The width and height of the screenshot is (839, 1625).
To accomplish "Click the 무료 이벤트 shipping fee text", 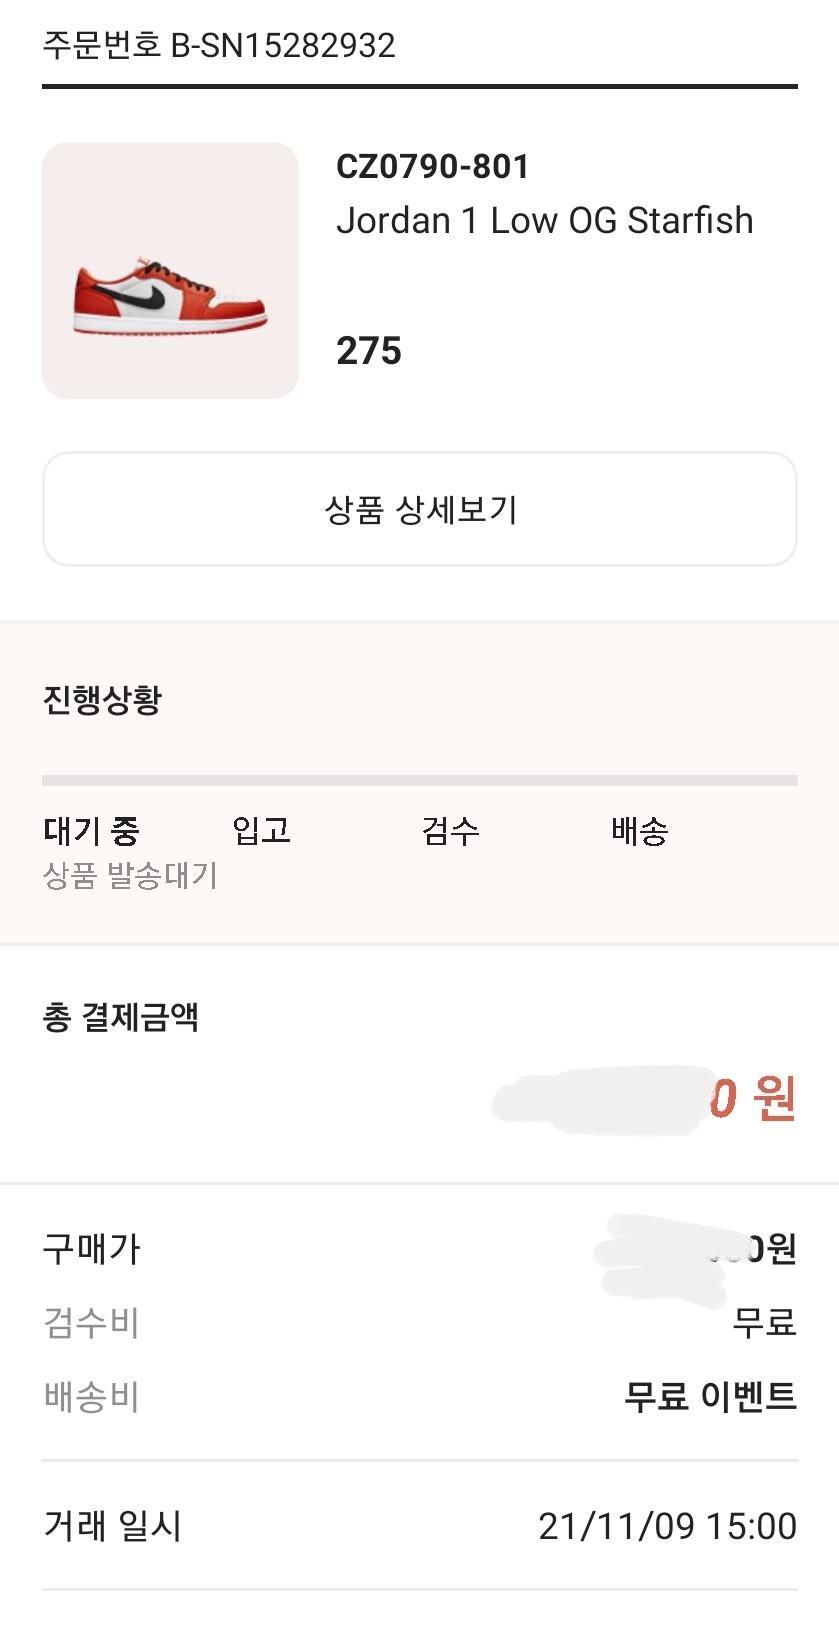I will 710,1396.
